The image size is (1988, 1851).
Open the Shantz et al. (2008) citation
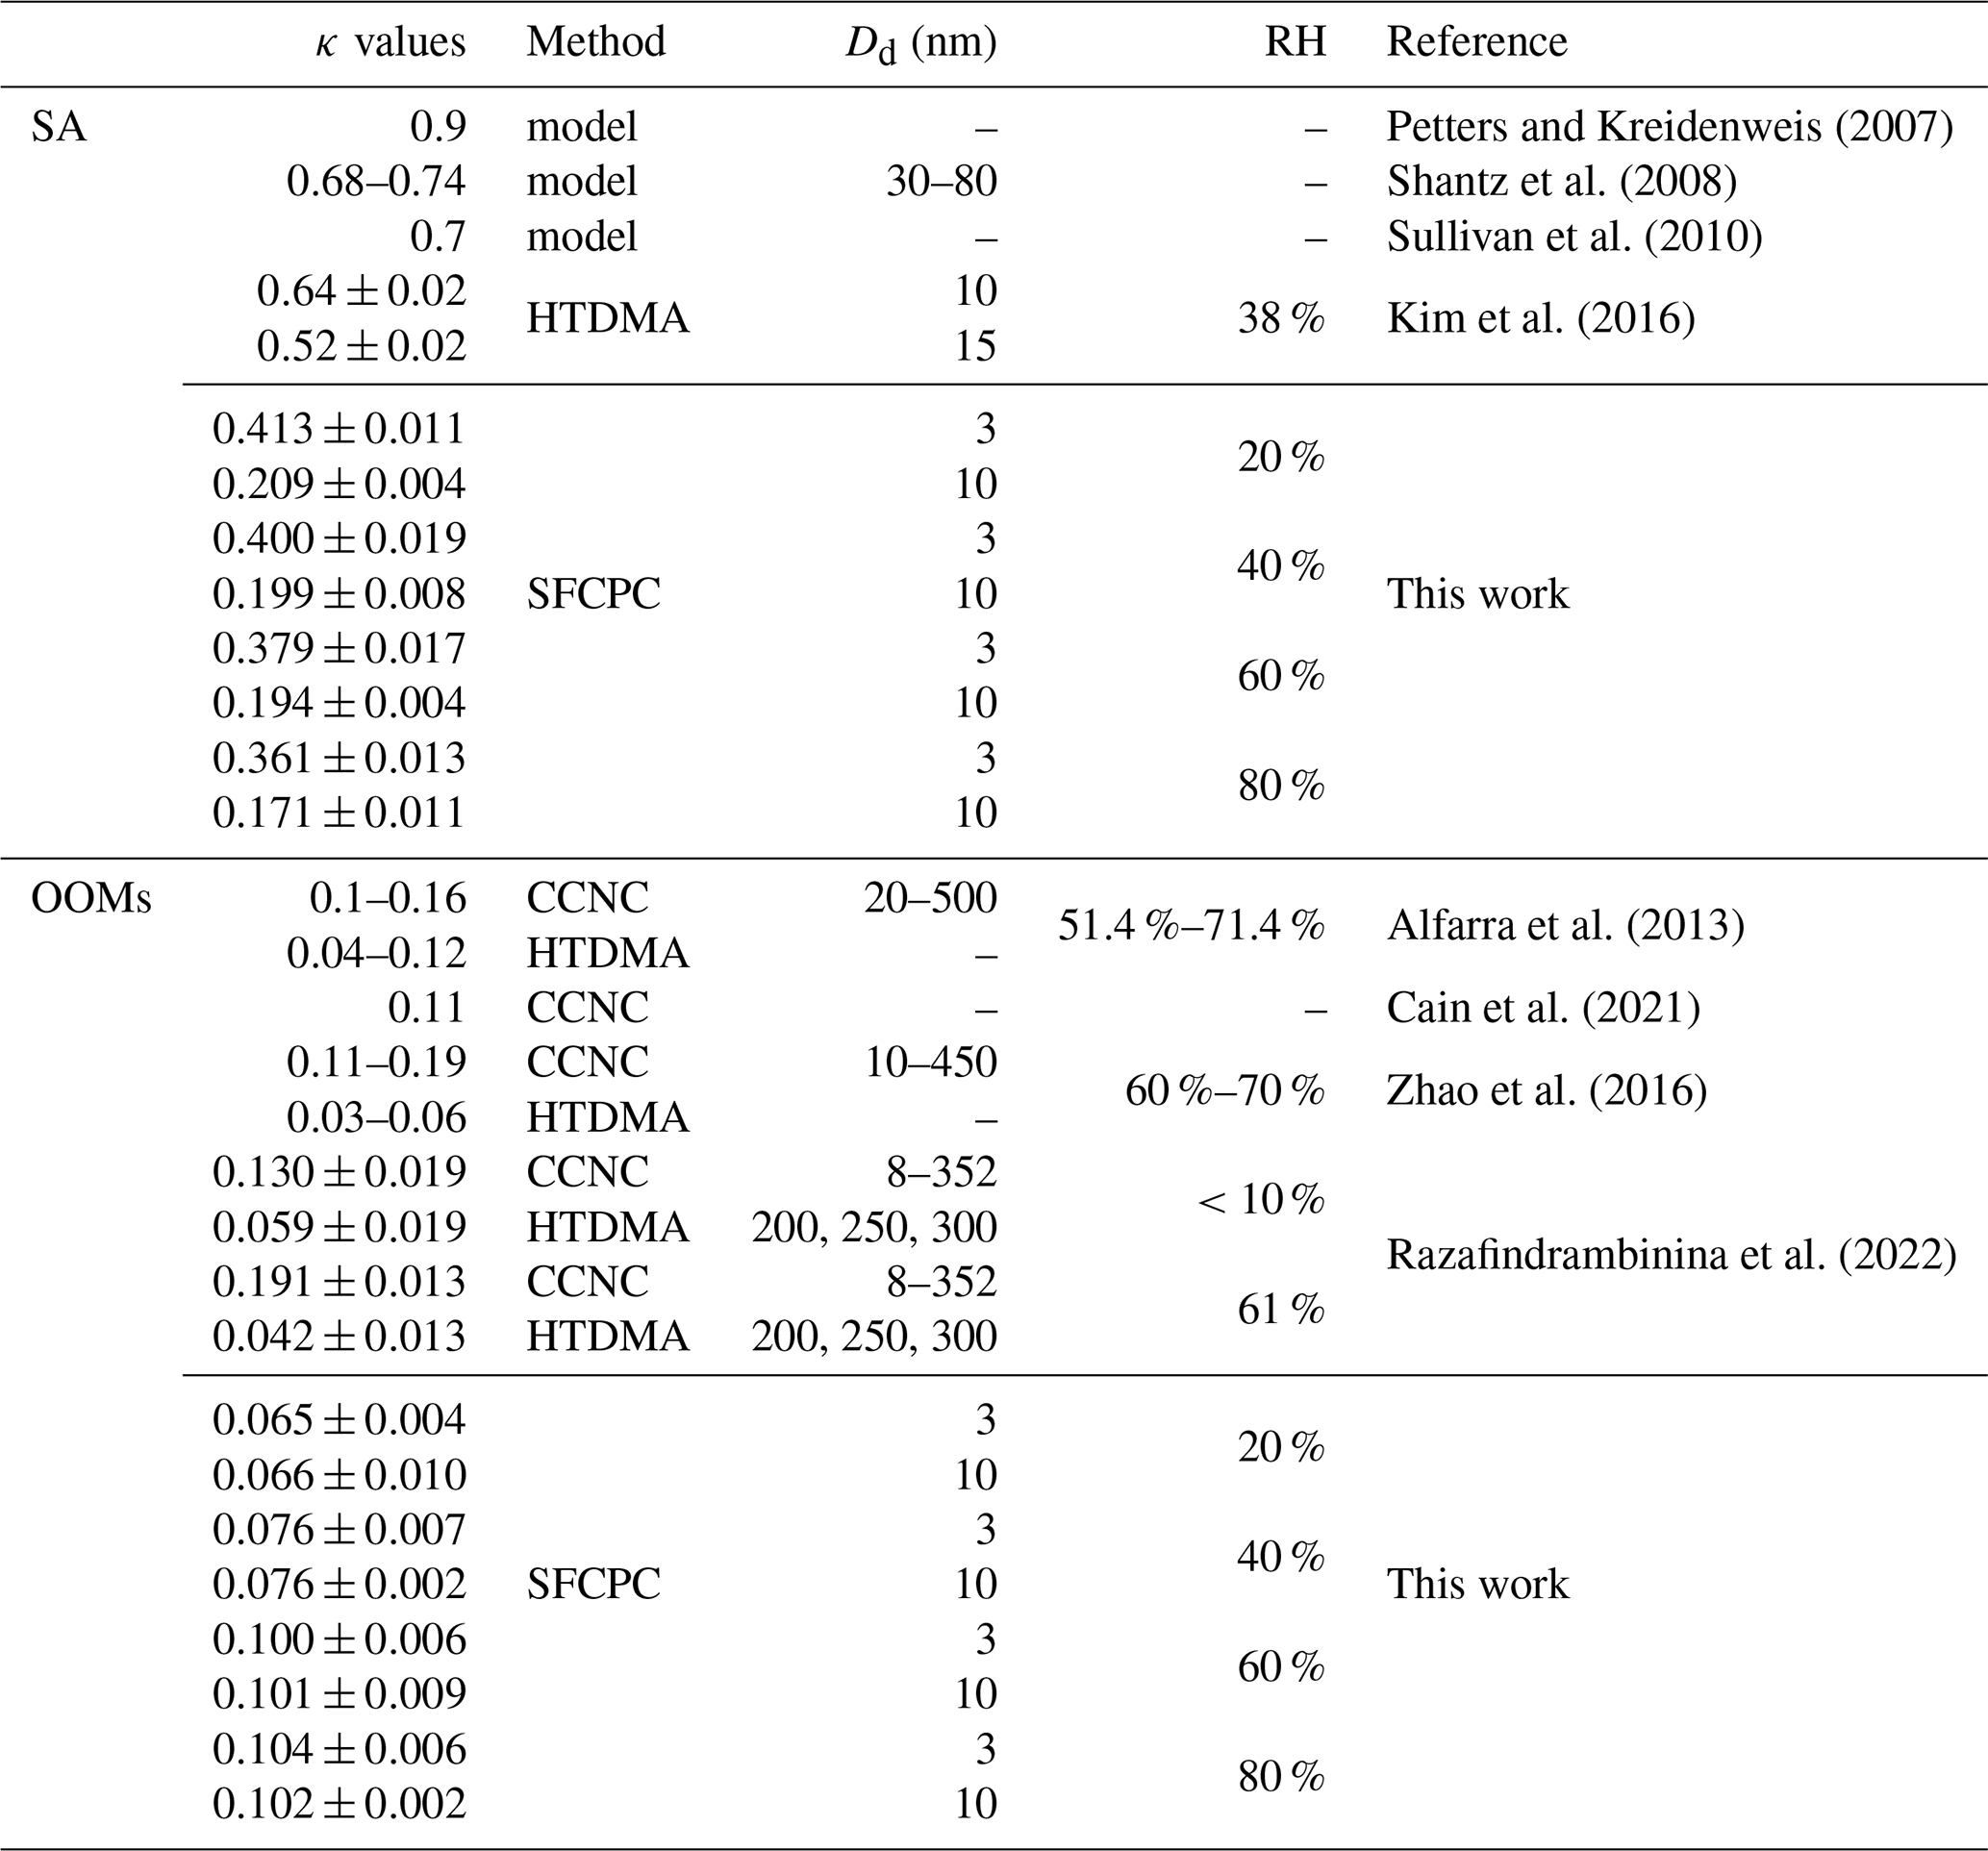click(x=1561, y=181)
